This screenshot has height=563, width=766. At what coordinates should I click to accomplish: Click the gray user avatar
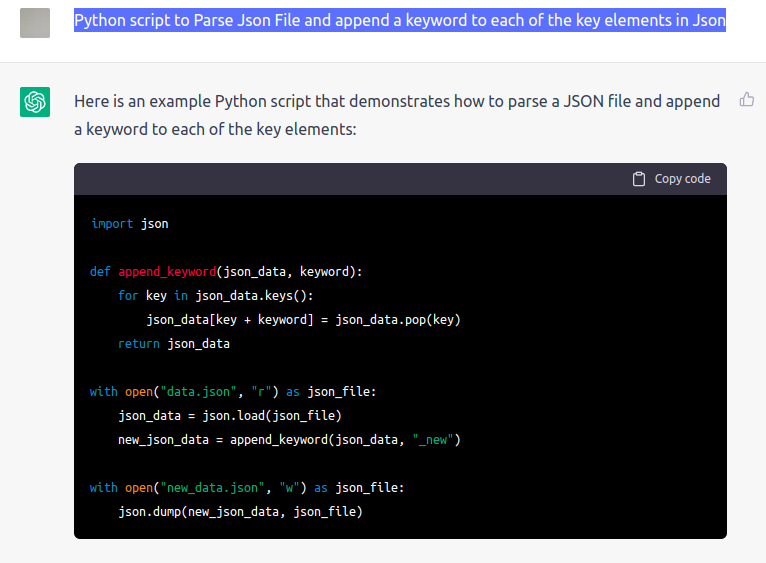point(35,23)
